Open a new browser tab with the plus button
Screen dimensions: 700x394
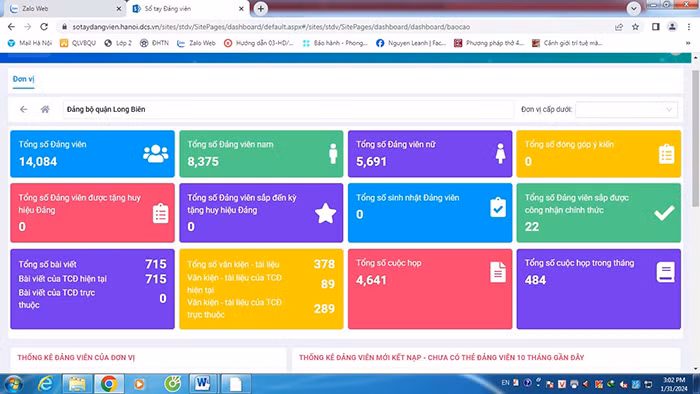tap(261, 8)
